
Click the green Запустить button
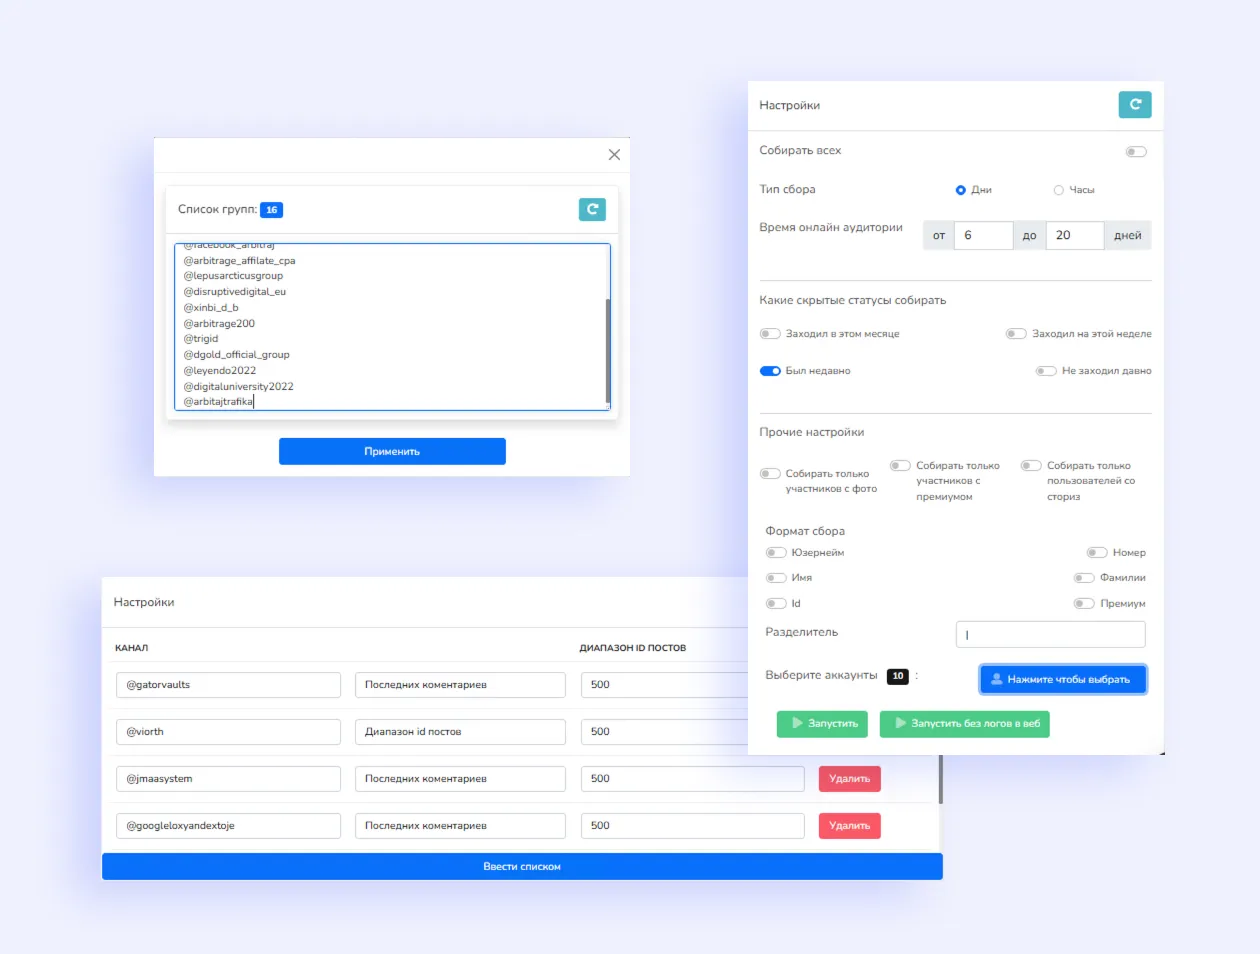point(822,724)
